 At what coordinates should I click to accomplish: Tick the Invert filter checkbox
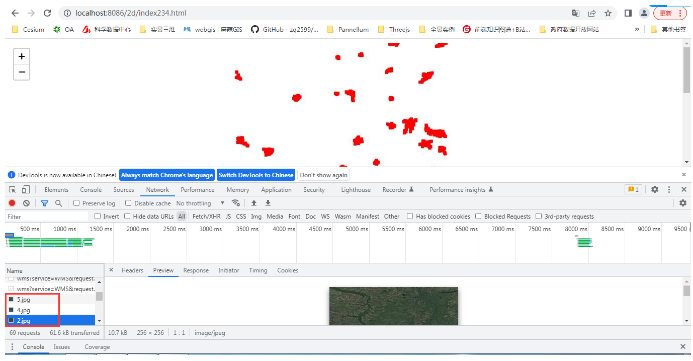coord(97,216)
